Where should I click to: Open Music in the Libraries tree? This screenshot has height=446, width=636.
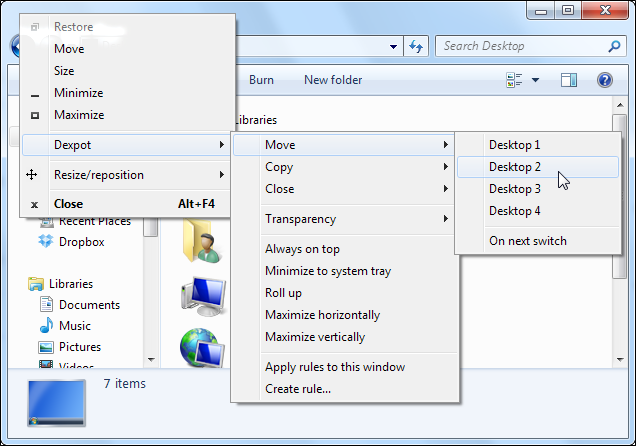75,326
